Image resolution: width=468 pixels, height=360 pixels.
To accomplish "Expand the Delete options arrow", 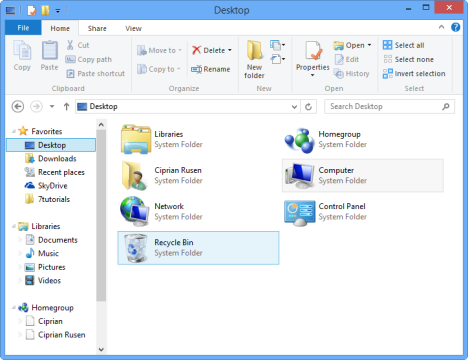I will (230, 50).
